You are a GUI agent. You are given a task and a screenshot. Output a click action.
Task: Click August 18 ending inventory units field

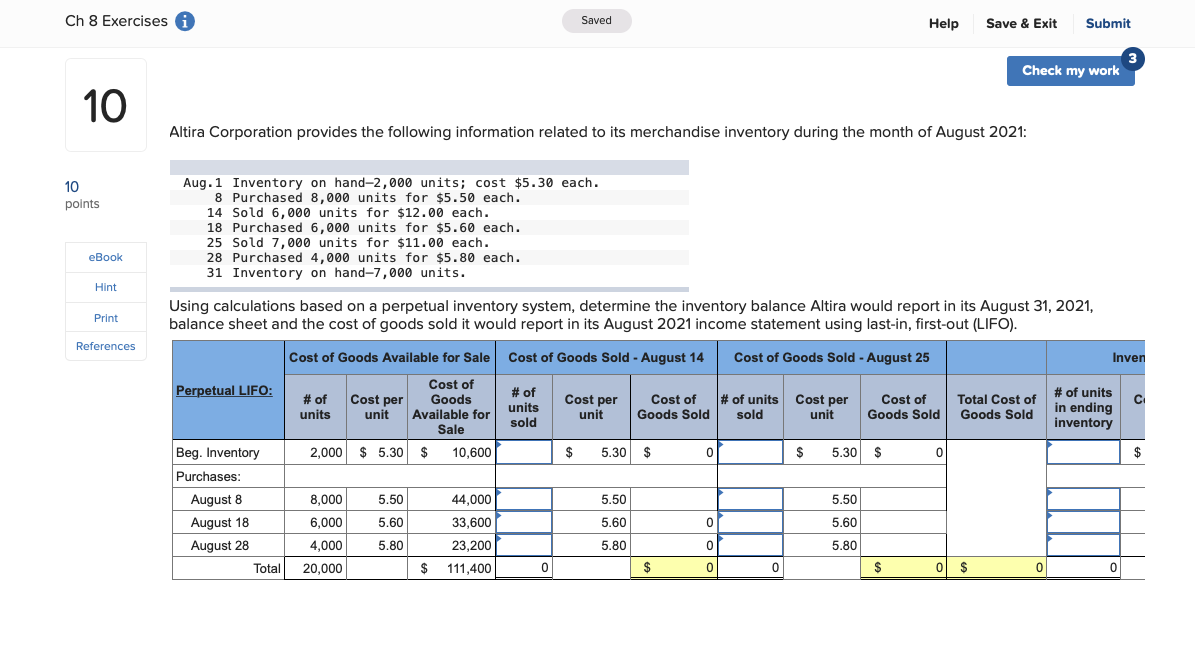click(1083, 522)
